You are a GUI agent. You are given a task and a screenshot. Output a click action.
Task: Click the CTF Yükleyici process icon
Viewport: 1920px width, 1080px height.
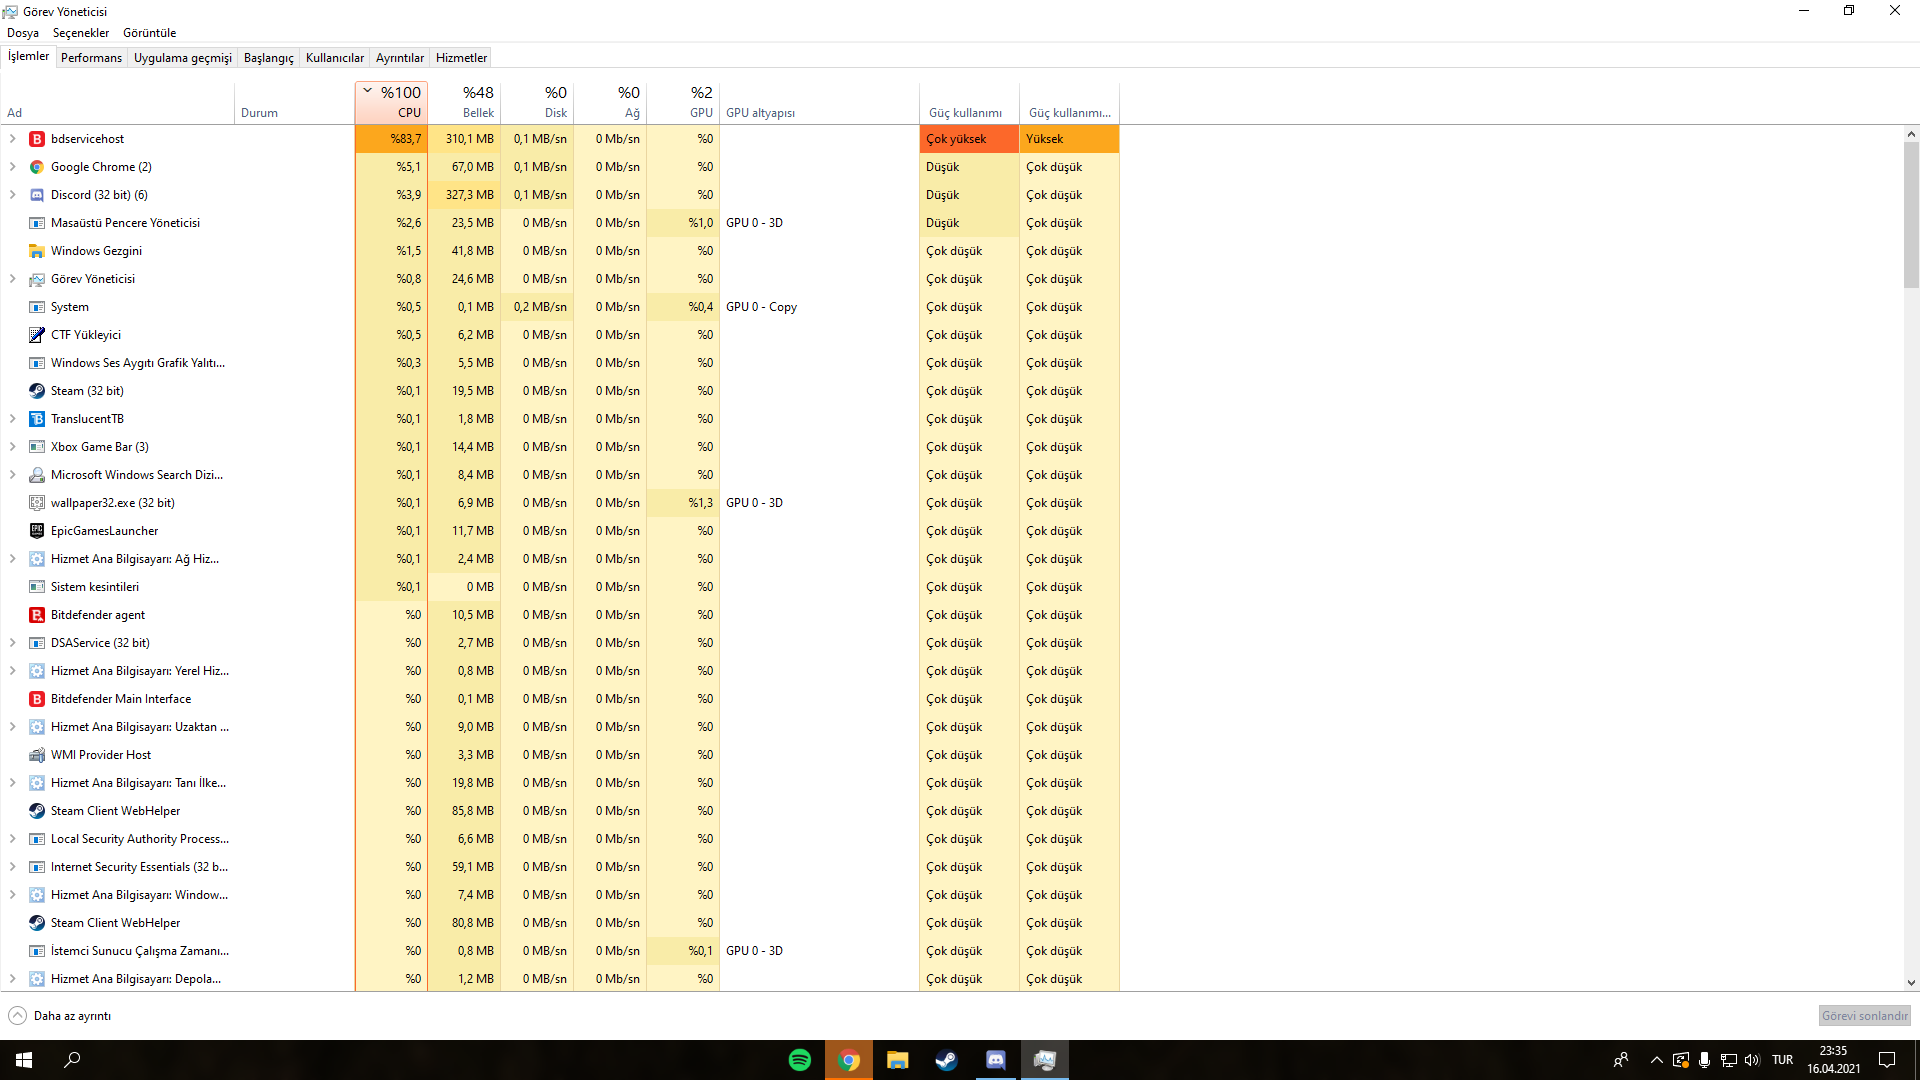point(37,335)
